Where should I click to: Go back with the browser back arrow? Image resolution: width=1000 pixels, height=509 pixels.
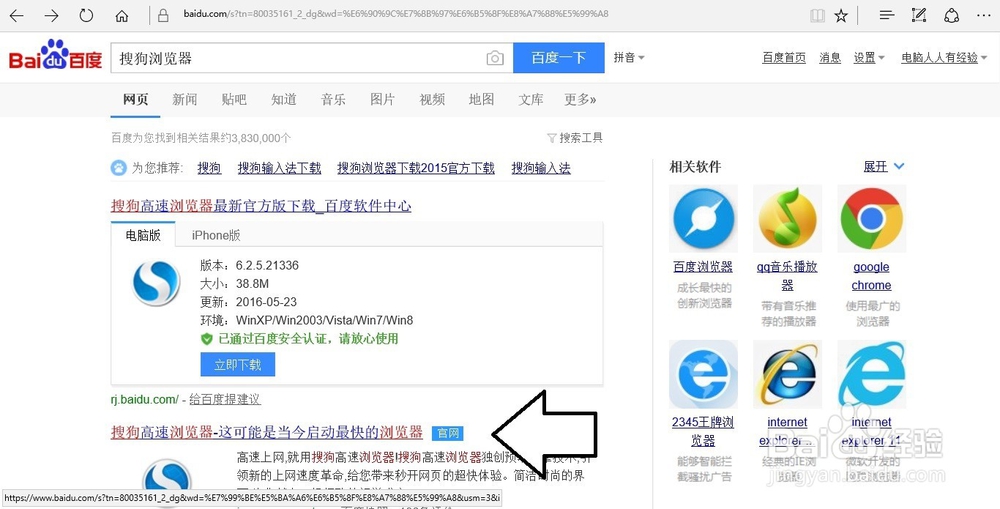tap(17, 15)
